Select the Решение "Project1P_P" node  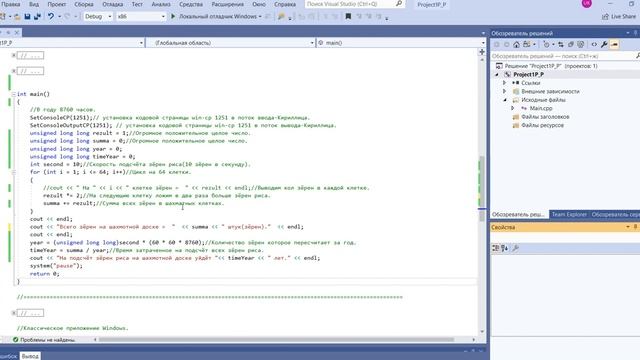(x=551, y=66)
